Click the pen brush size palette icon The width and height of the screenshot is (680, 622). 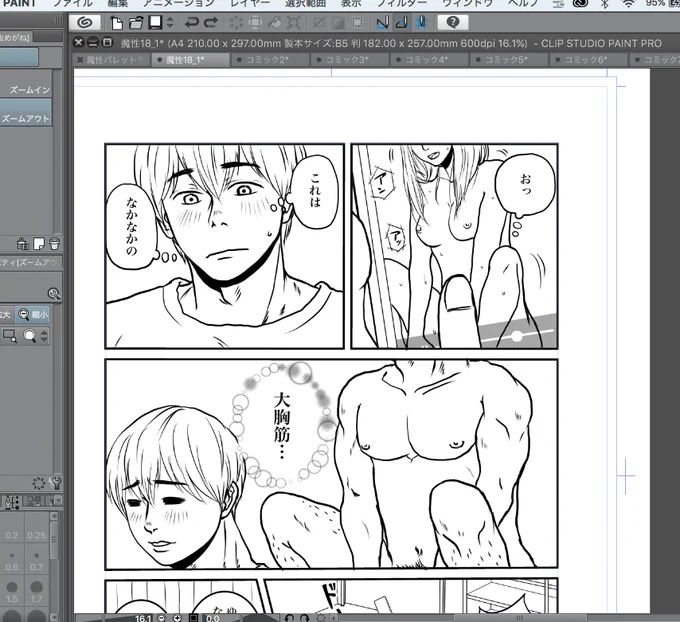[12, 502]
